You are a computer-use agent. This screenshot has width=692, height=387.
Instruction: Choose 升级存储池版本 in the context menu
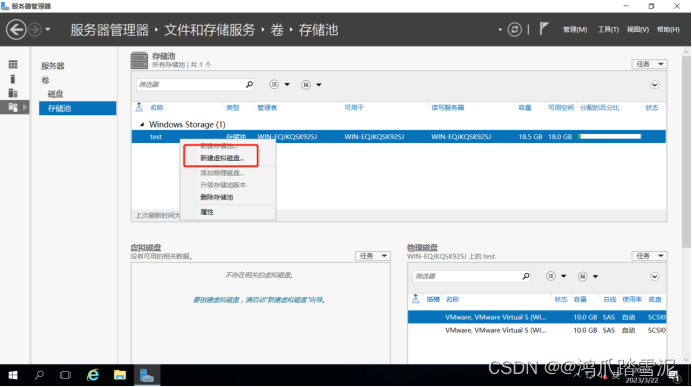223,185
